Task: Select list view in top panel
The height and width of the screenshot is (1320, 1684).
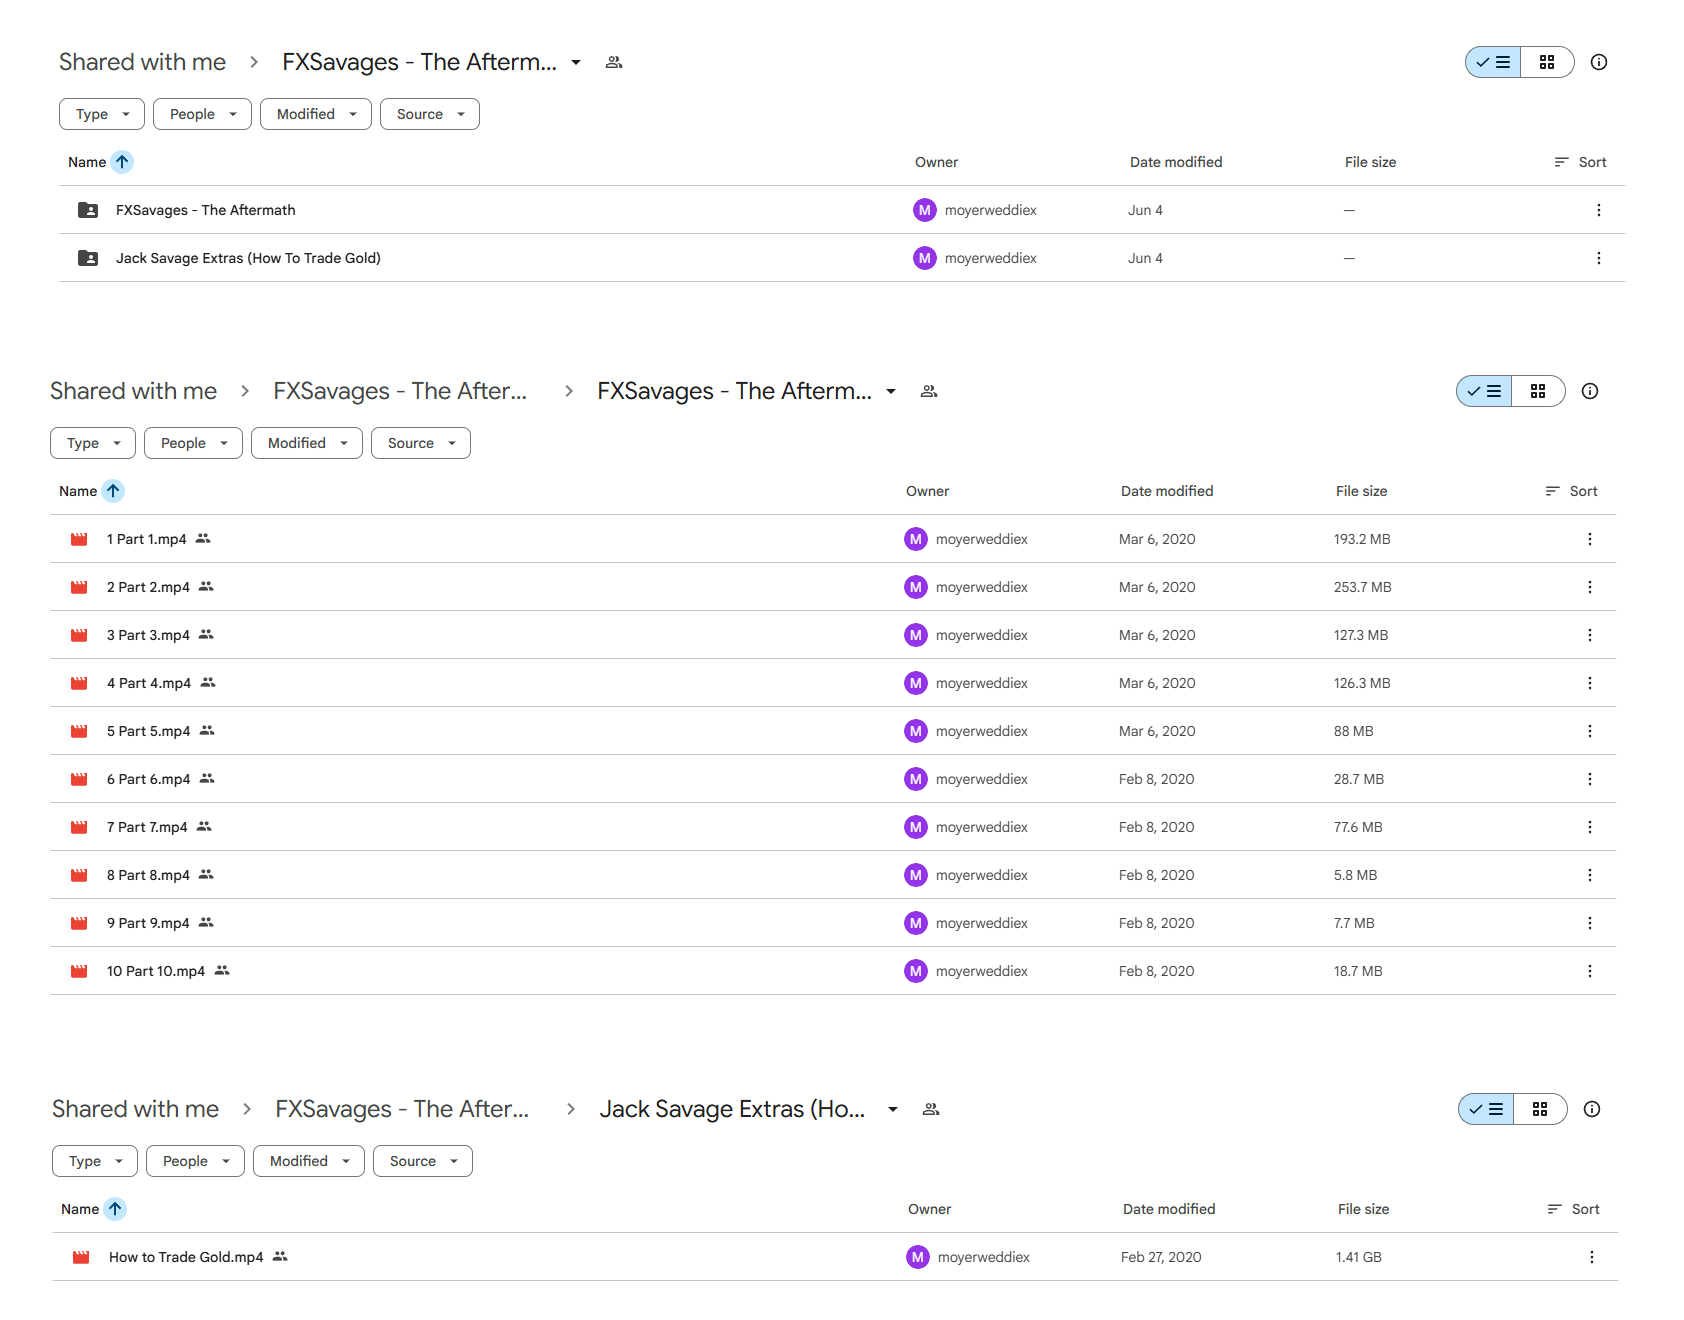Action: 1493,62
